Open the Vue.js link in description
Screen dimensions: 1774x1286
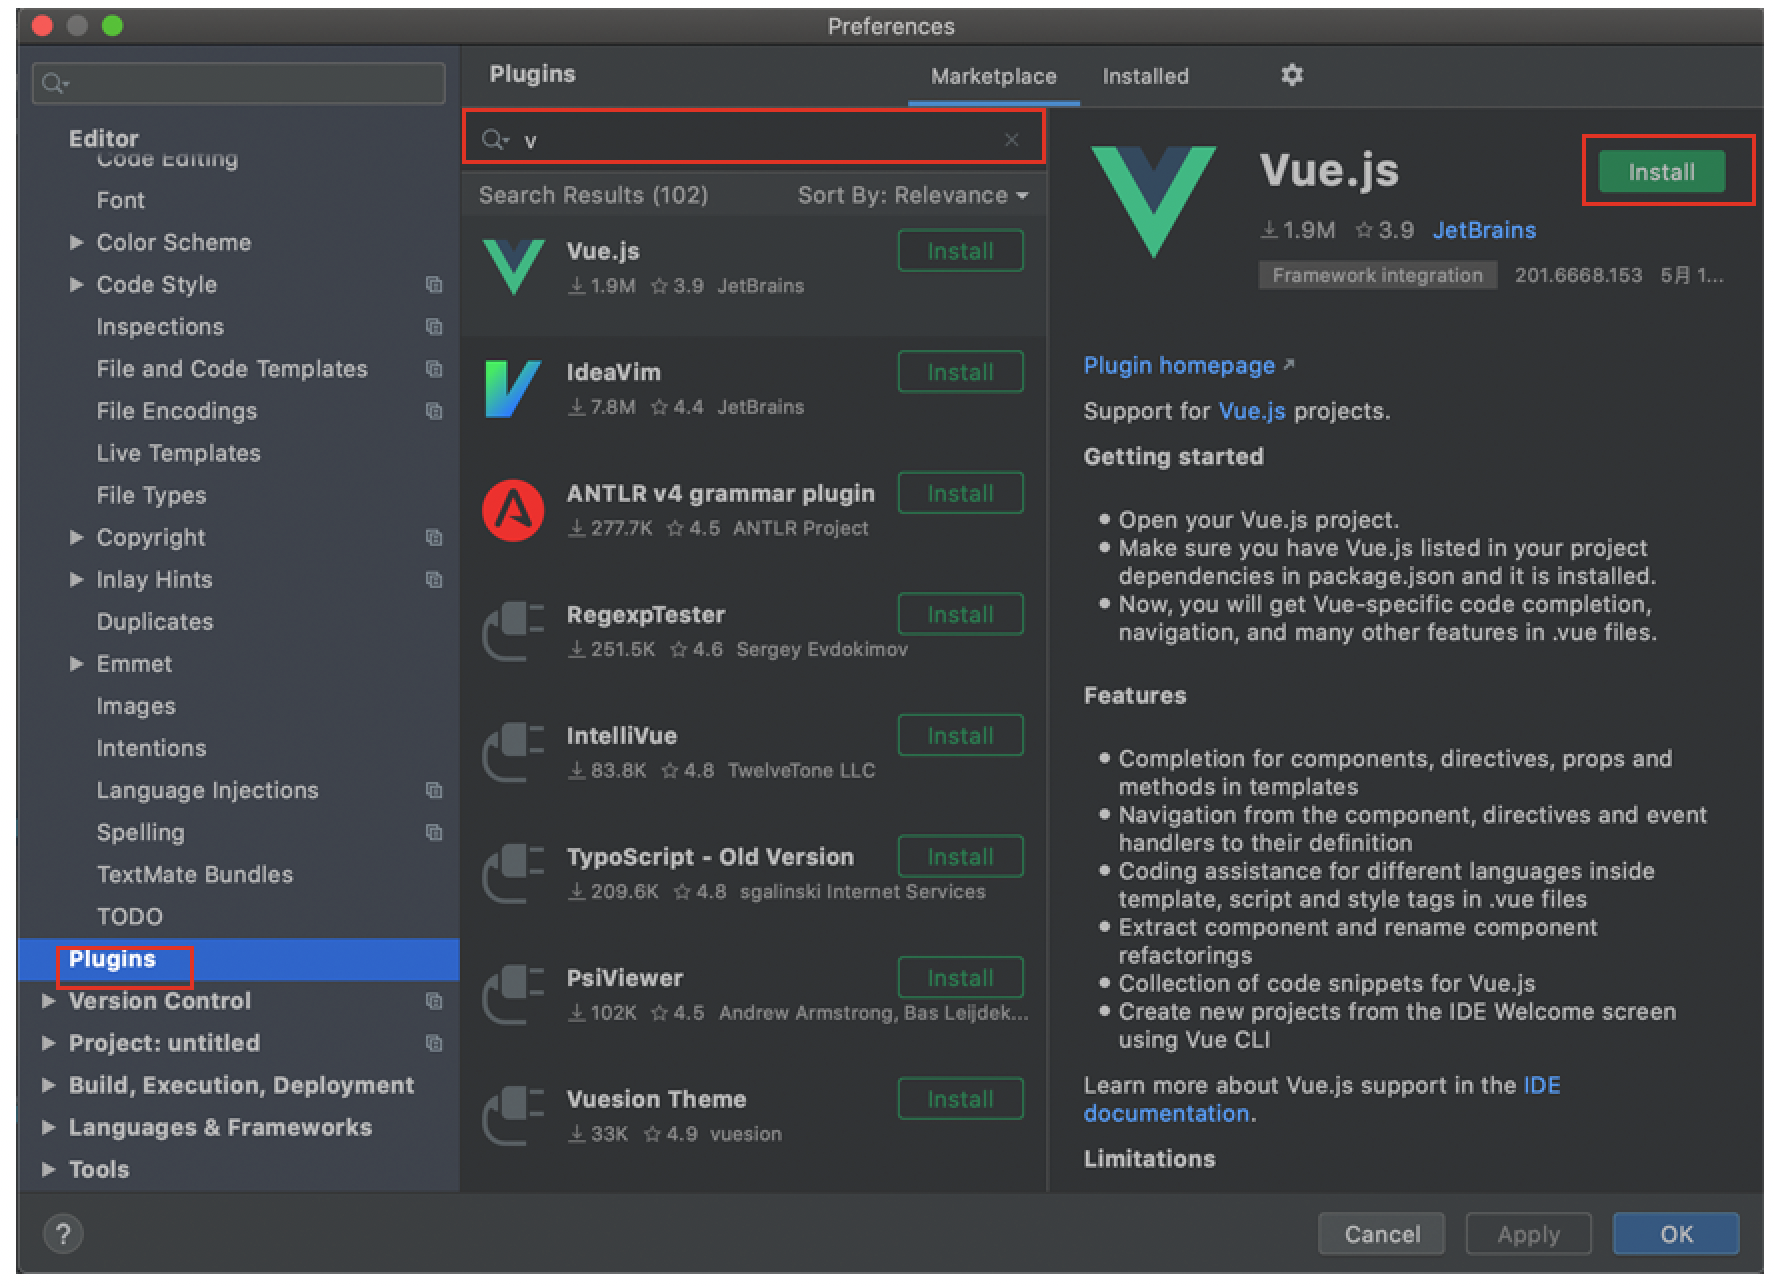coord(1252,411)
